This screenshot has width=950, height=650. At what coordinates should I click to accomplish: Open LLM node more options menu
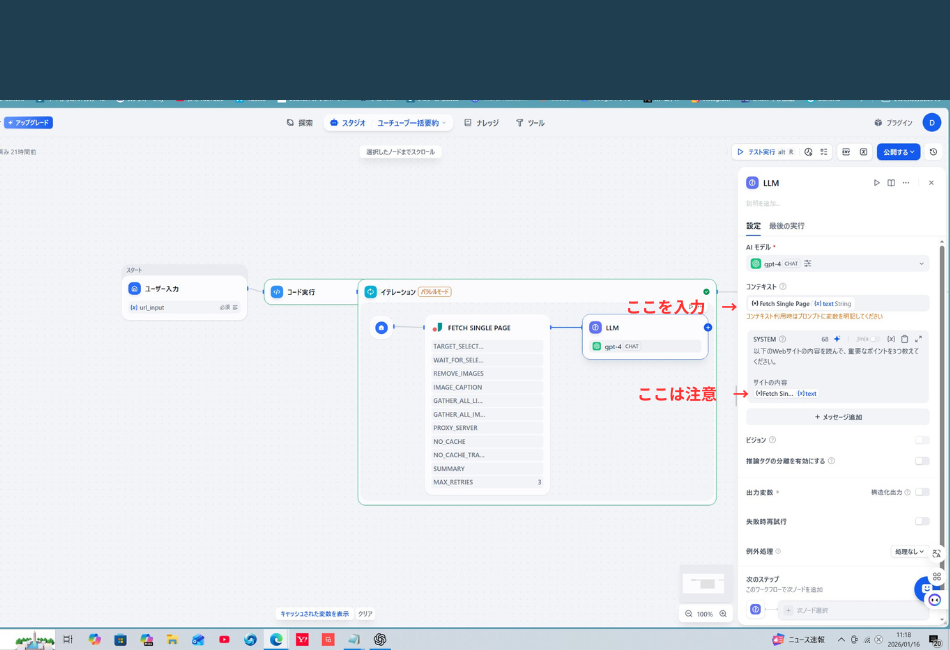click(x=905, y=183)
